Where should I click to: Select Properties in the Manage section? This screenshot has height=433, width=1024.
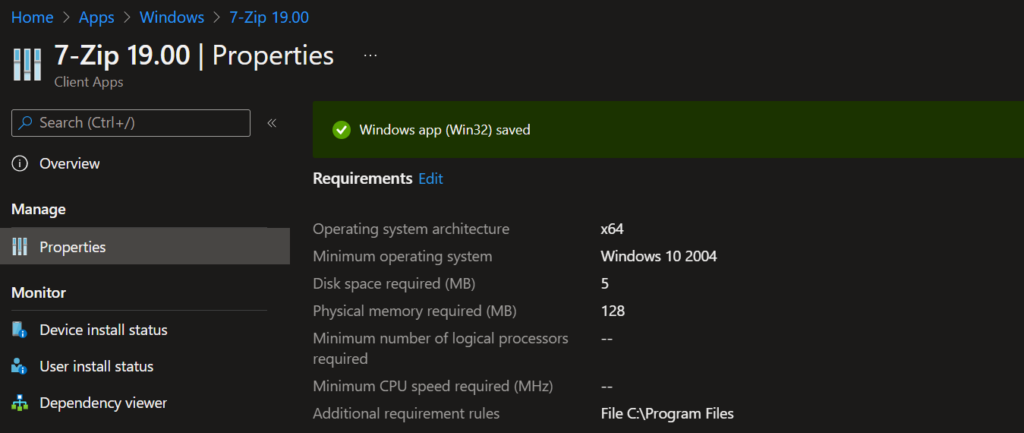click(145, 247)
